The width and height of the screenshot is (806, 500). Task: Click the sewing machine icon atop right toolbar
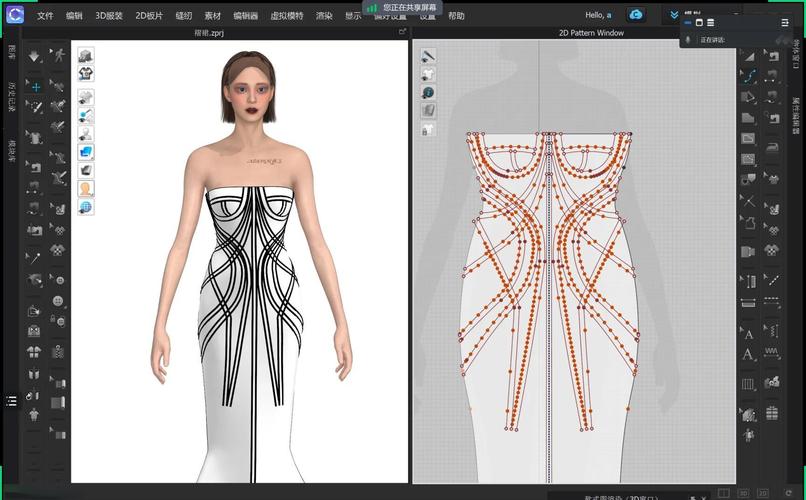[772, 55]
